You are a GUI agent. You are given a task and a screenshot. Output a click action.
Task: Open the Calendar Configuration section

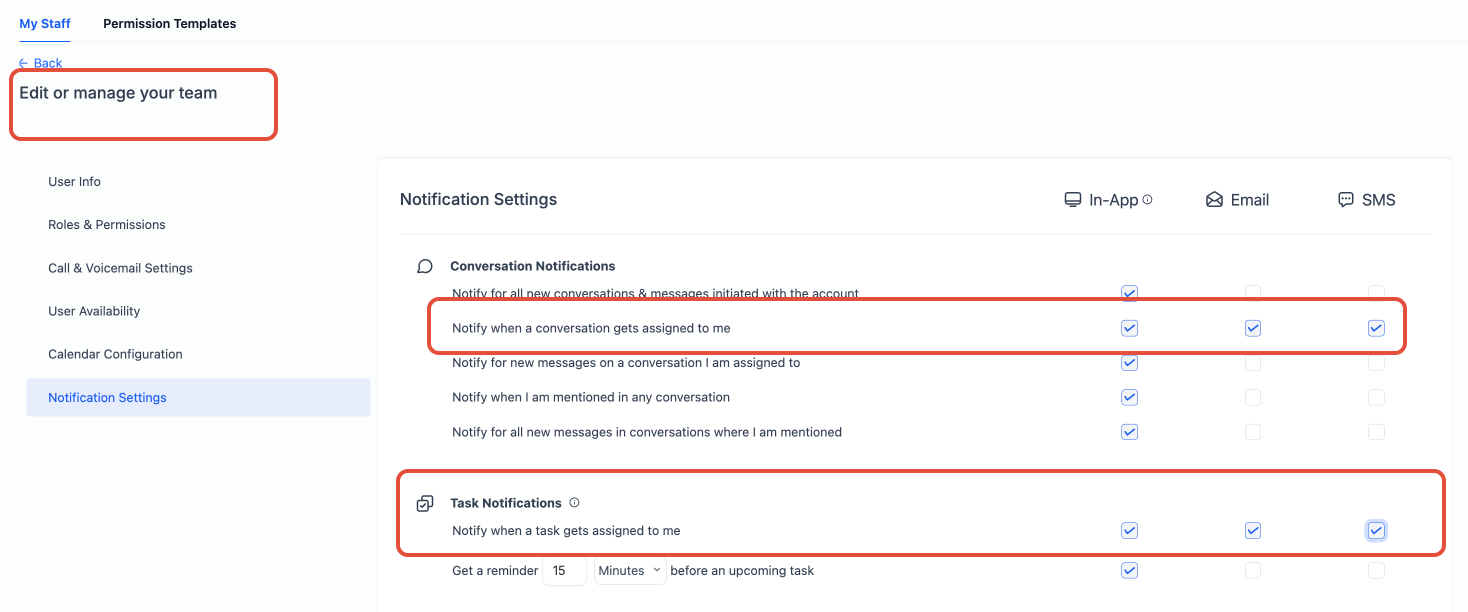(115, 354)
